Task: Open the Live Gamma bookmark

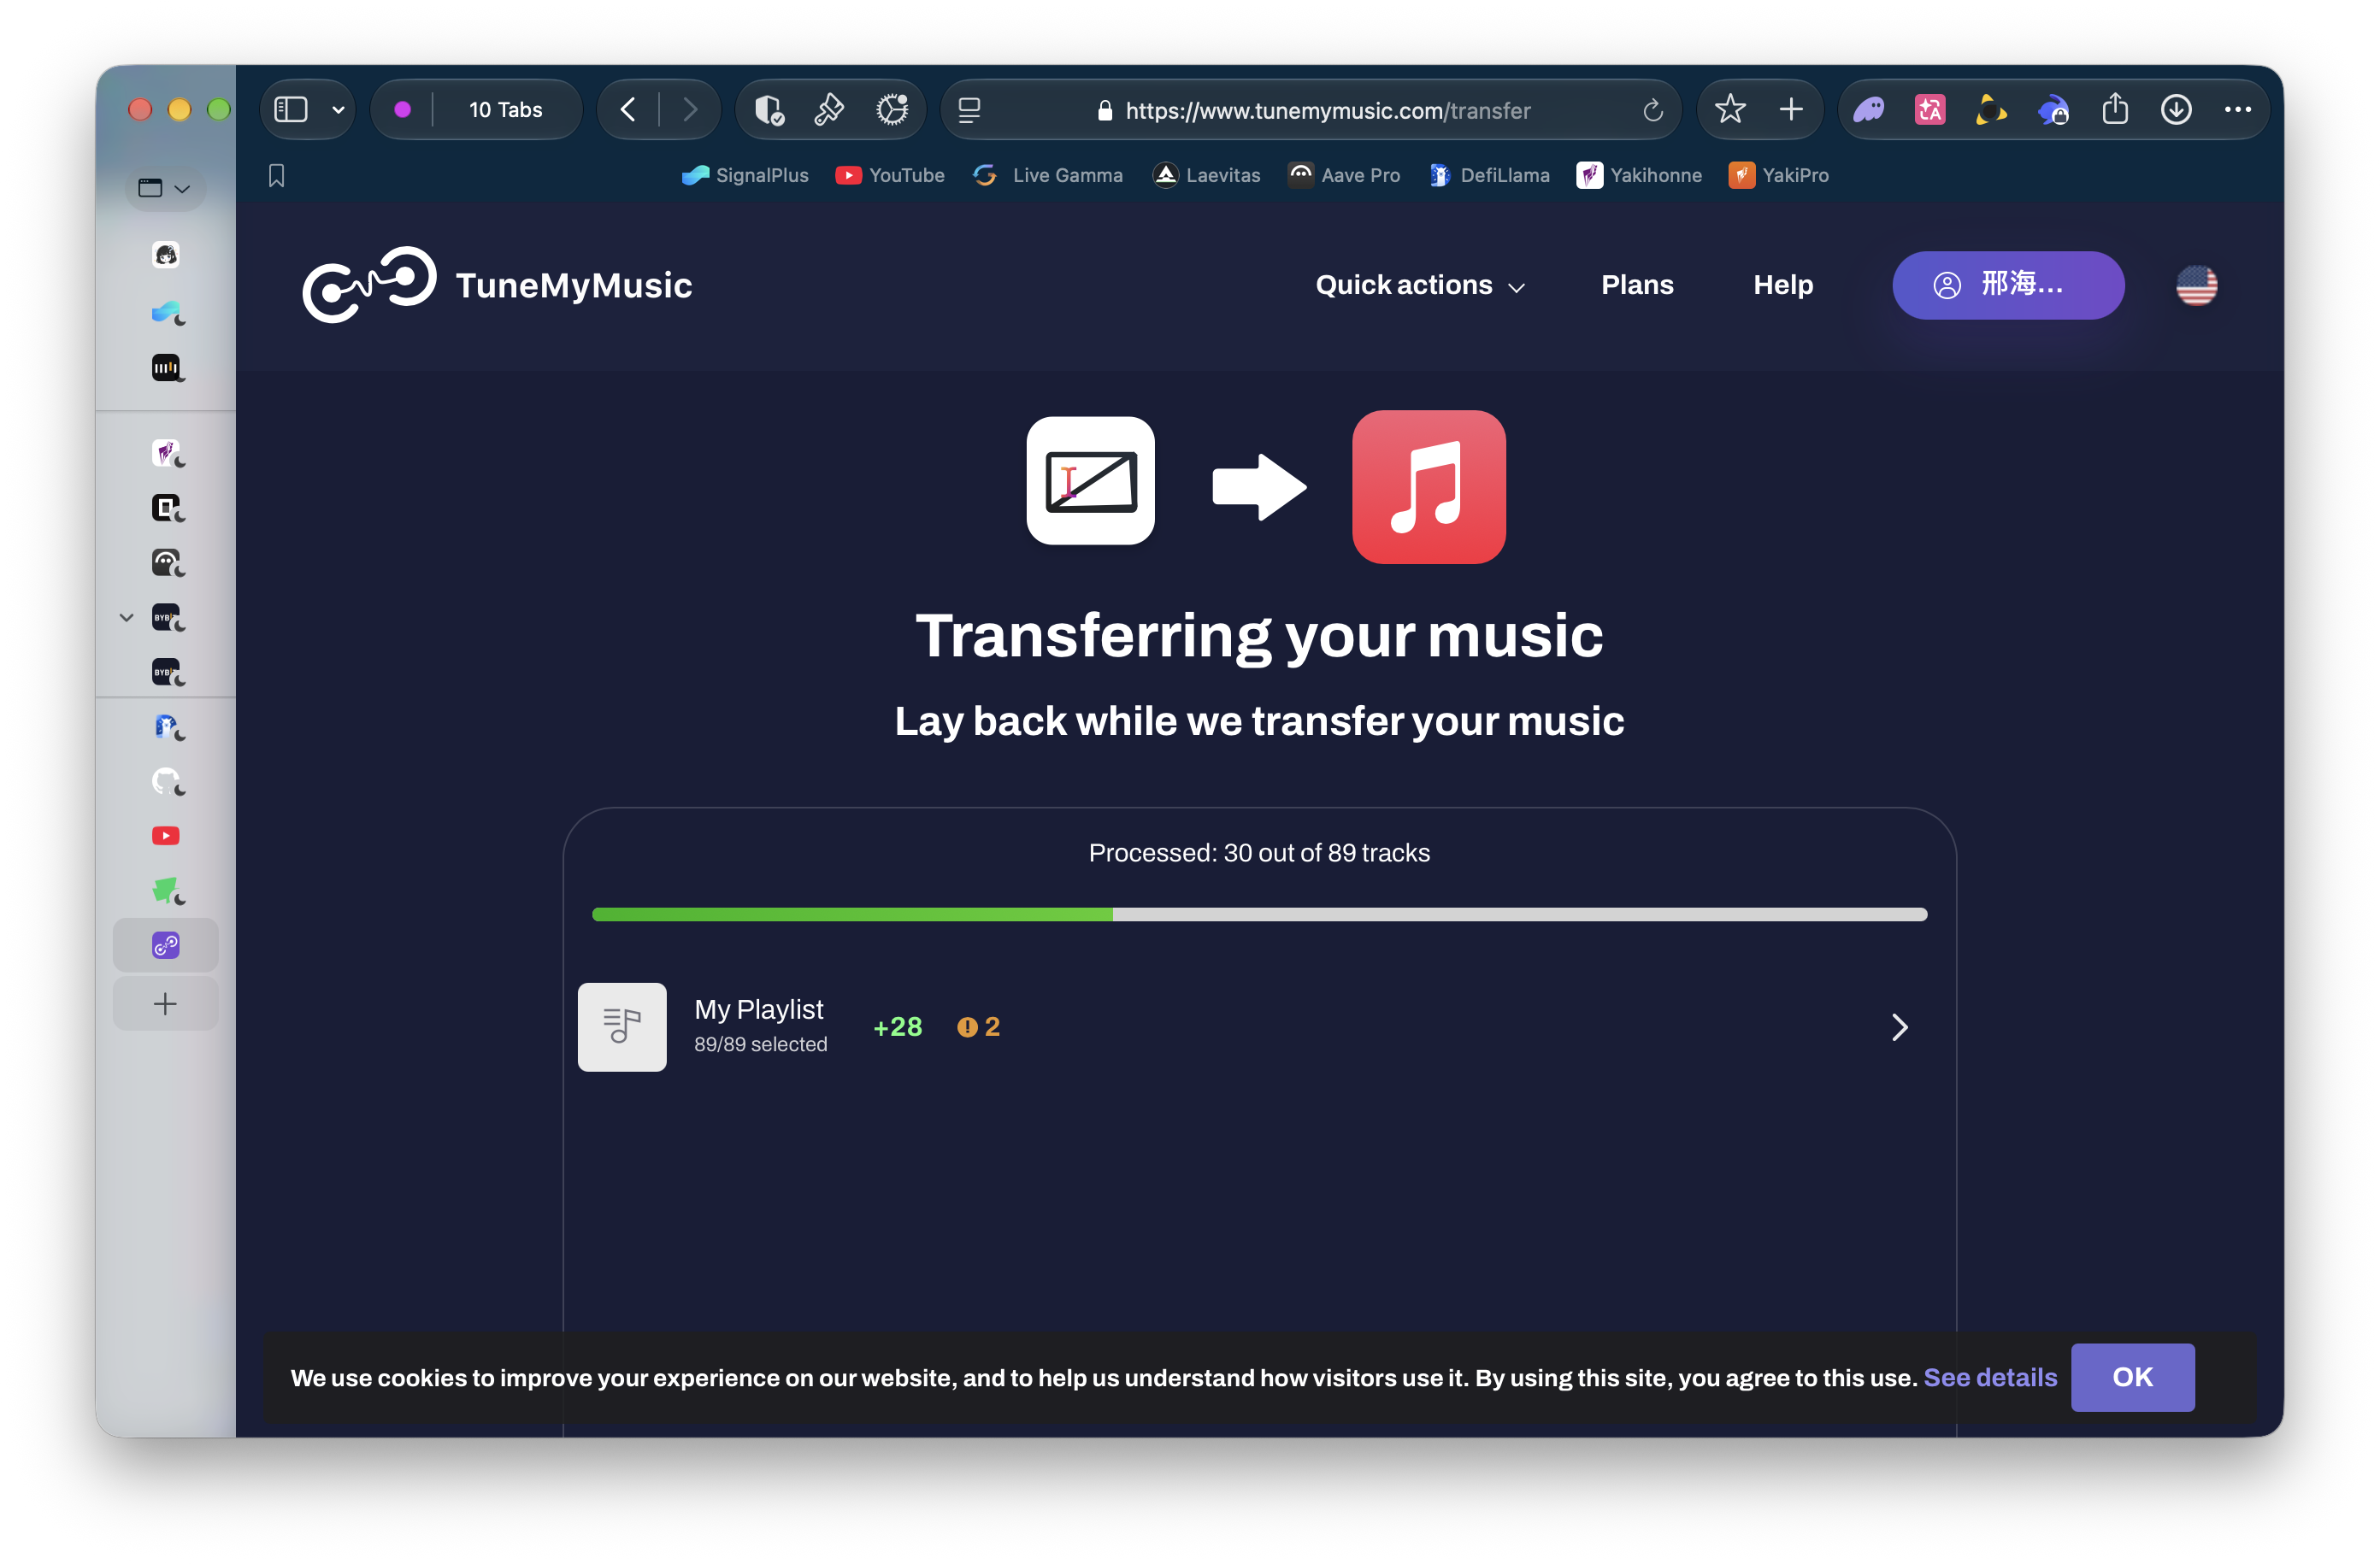Action: pyautogui.click(x=1048, y=175)
